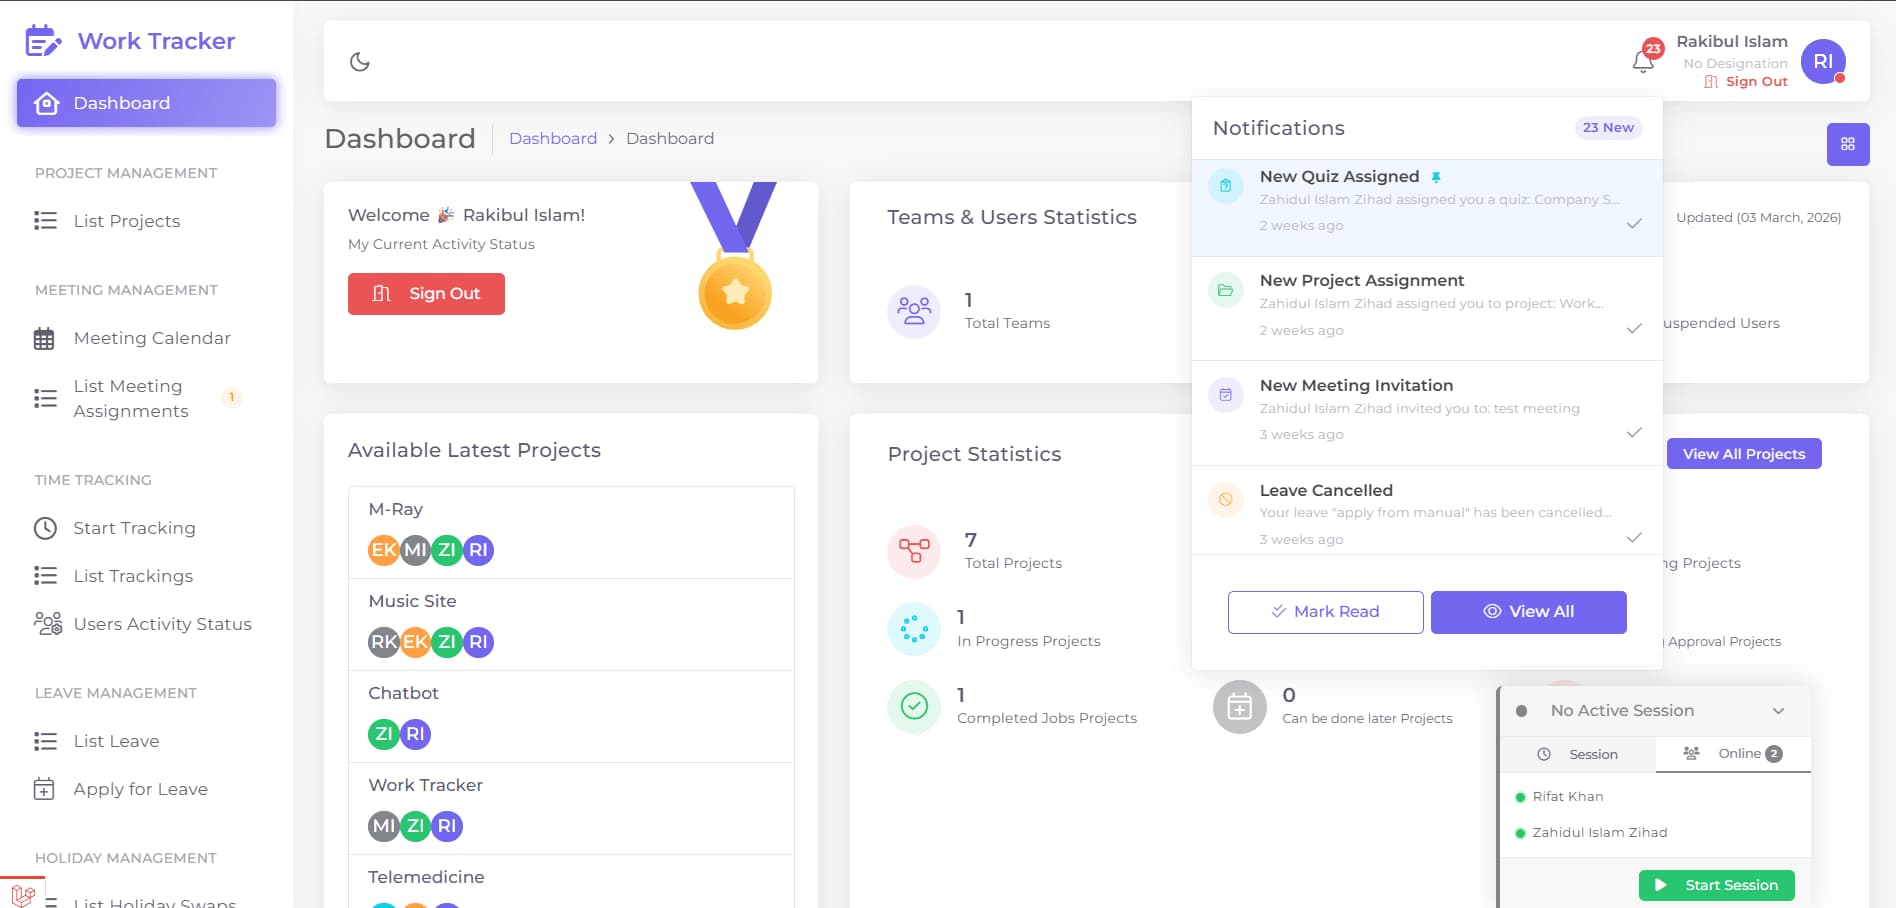Click the Start Session button
Image resolution: width=1896 pixels, height=908 pixels.
pyautogui.click(x=1716, y=885)
